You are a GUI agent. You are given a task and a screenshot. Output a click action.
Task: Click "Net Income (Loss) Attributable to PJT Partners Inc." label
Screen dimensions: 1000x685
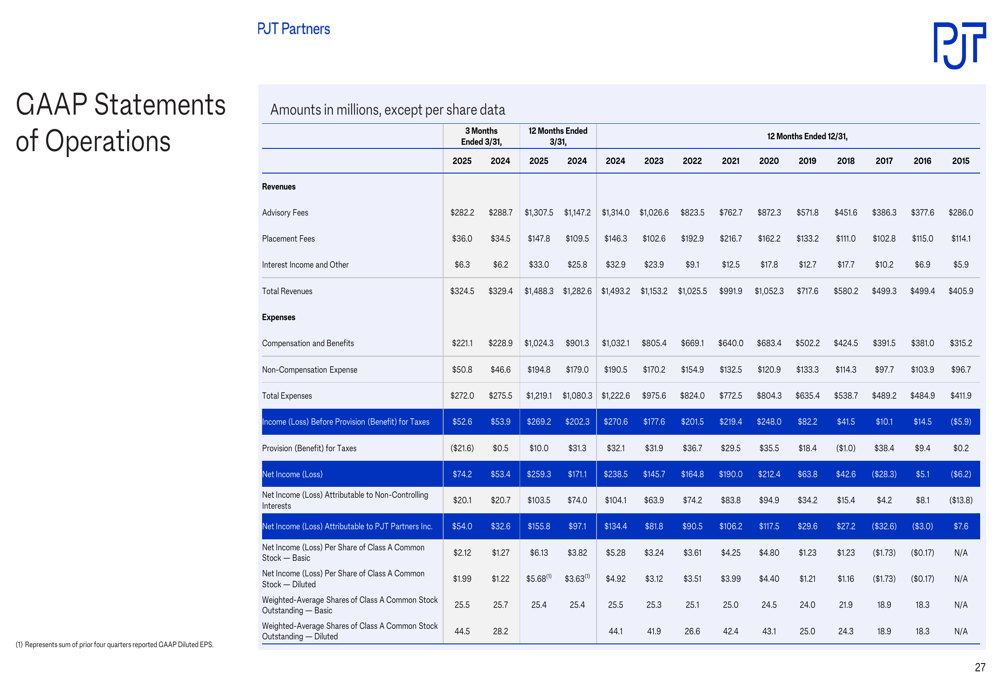tap(347, 527)
